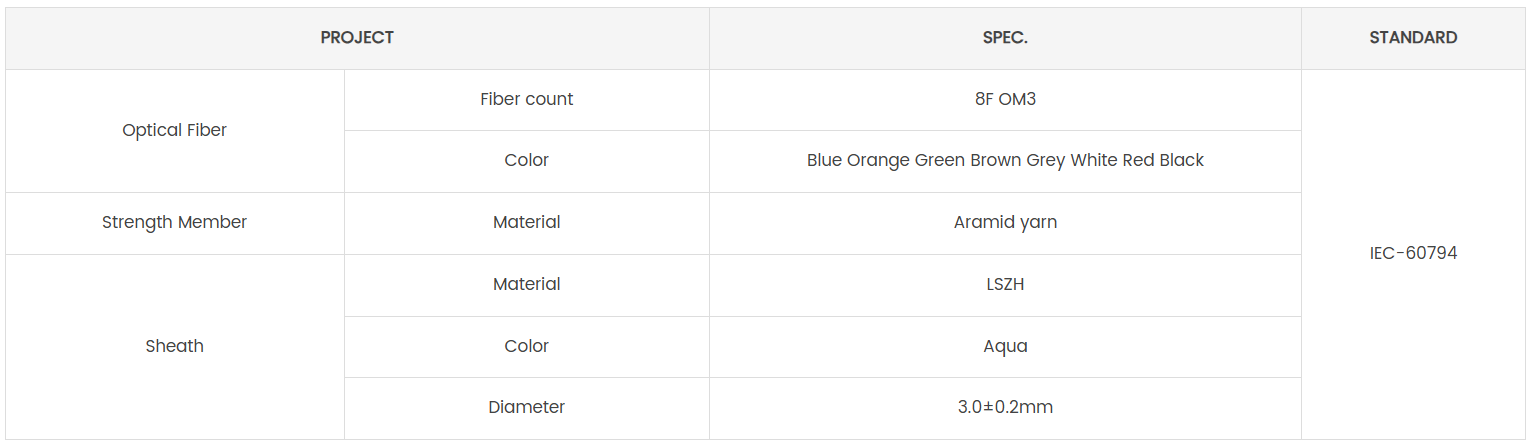This screenshot has width=1531, height=443.
Task: Click the fiber color list cell
Action: click(1005, 160)
